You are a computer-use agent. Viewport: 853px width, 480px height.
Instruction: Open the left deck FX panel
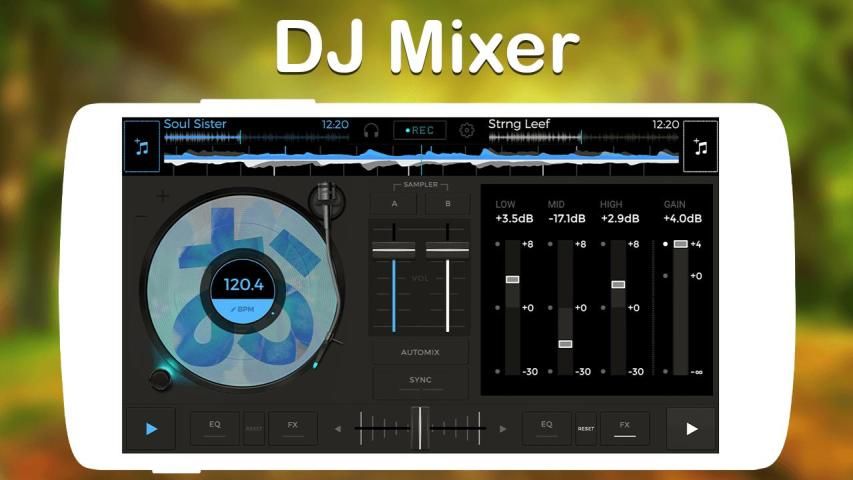tap(292, 427)
